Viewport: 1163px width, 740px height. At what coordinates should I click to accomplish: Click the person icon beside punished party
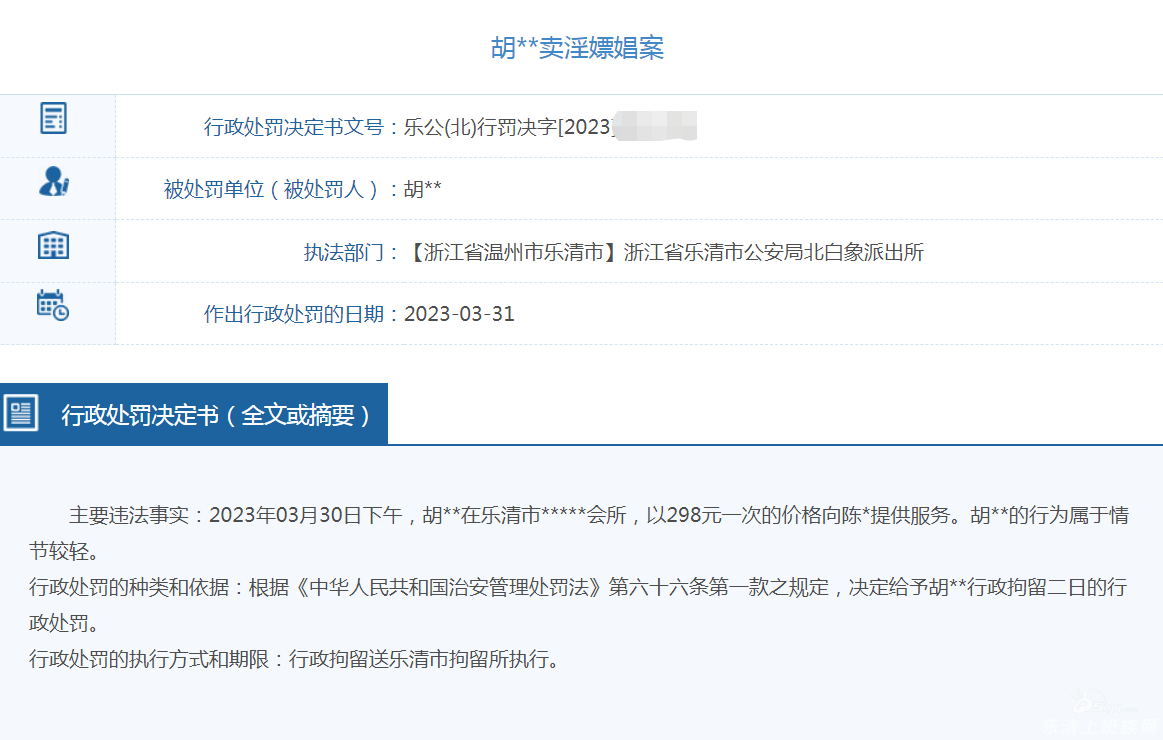(53, 181)
